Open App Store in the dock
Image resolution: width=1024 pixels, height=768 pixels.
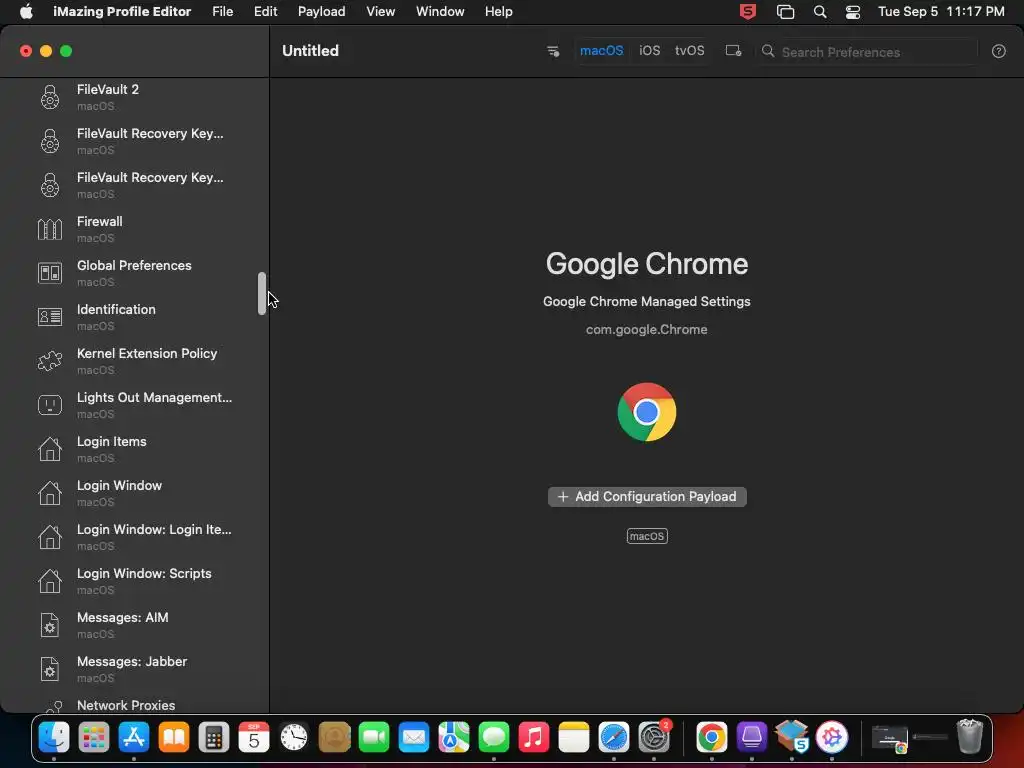pyautogui.click(x=134, y=738)
